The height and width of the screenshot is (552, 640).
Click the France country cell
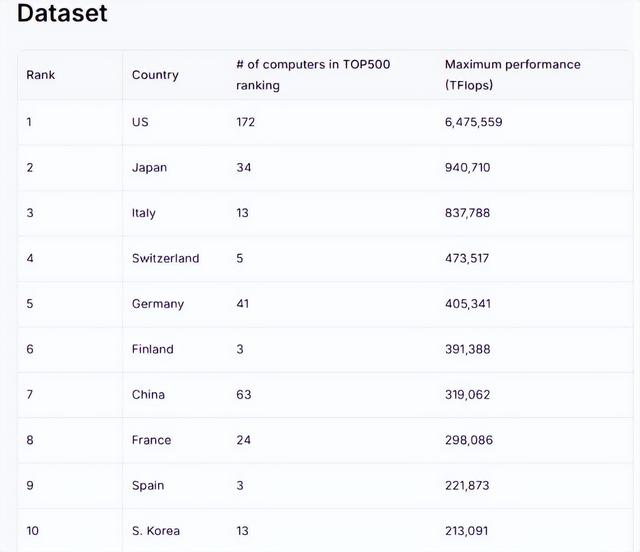pyautogui.click(x=151, y=440)
